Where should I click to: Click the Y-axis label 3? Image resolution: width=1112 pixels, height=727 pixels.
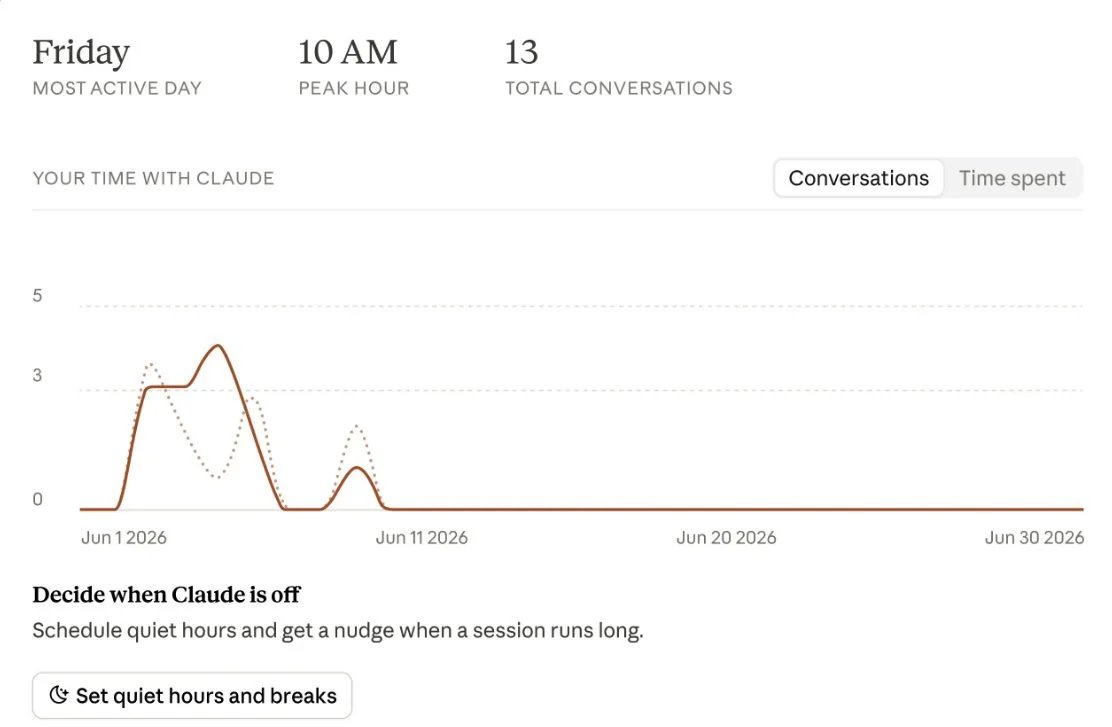tap(38, 375)
